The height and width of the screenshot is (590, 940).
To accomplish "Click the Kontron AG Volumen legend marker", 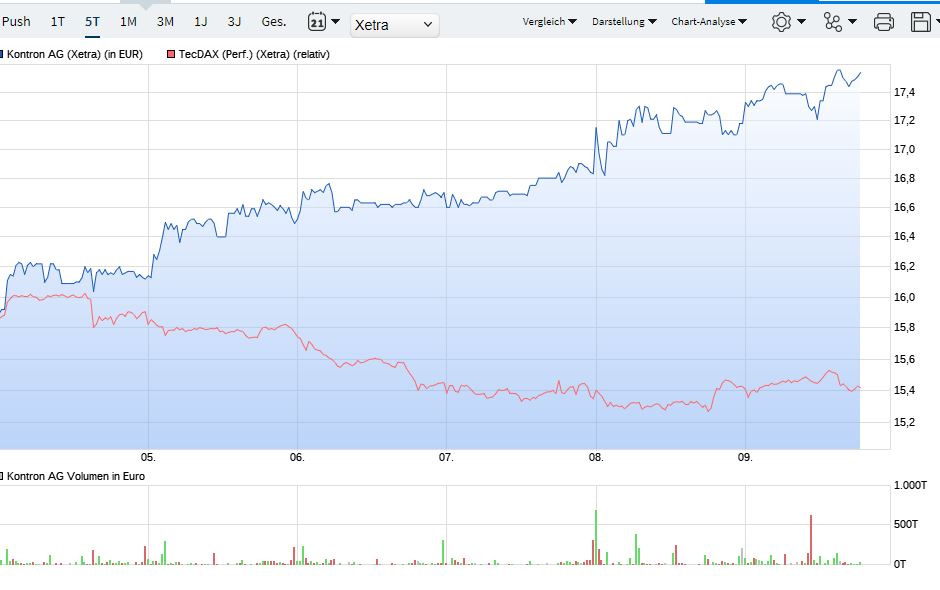I will coord(5,477).
